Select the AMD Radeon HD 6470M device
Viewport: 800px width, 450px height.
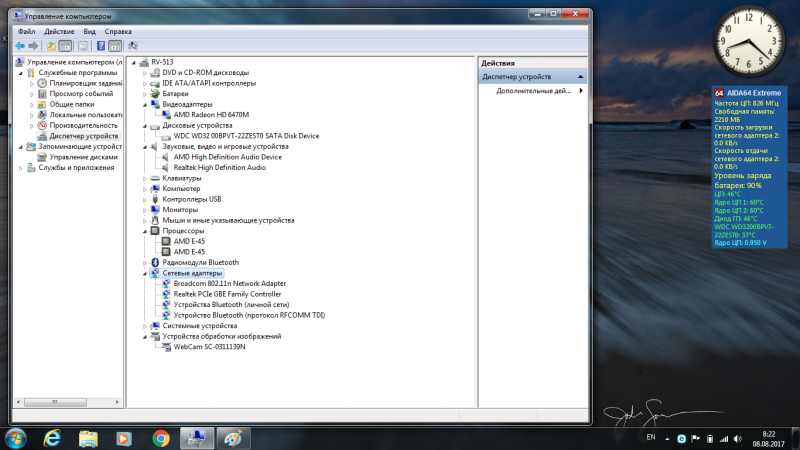pyautogui.click(x=211, y=115)
